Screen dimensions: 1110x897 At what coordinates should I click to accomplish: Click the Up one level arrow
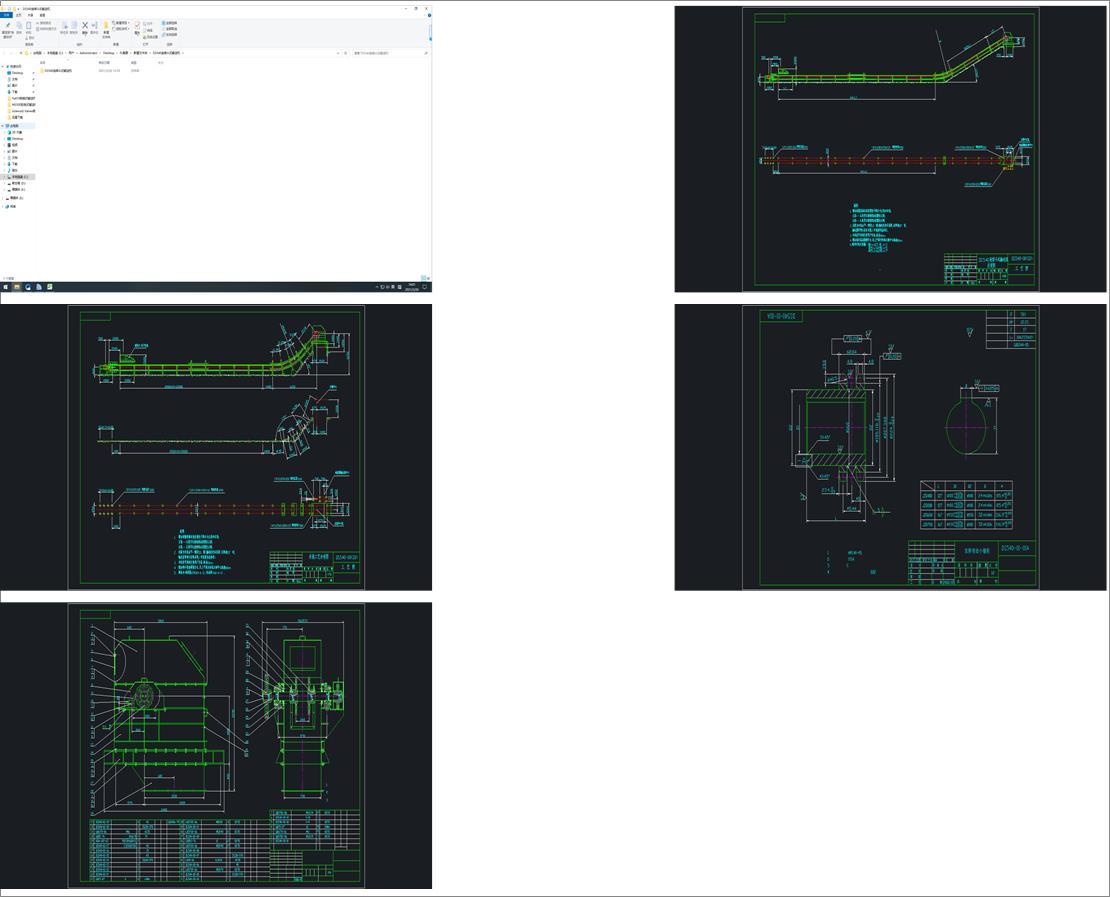21,53
